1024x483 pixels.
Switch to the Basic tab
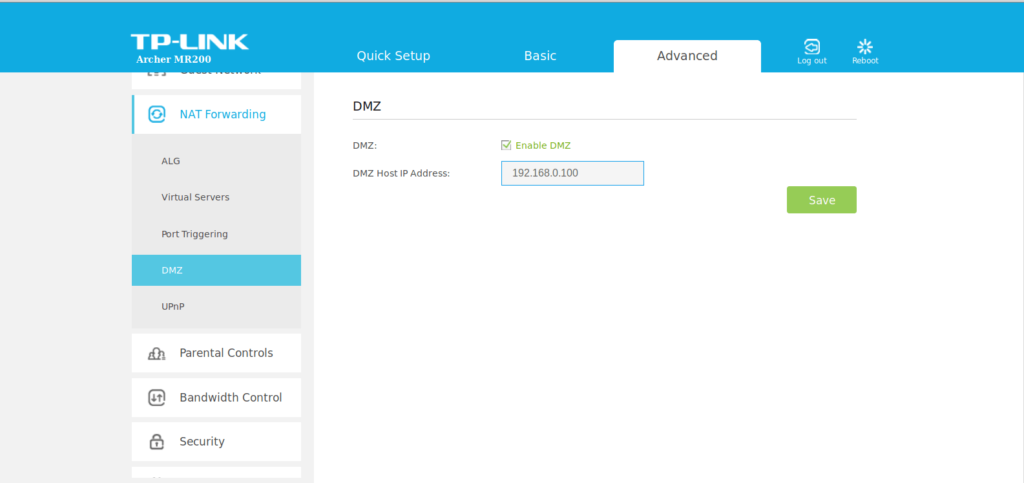(540, 56)
